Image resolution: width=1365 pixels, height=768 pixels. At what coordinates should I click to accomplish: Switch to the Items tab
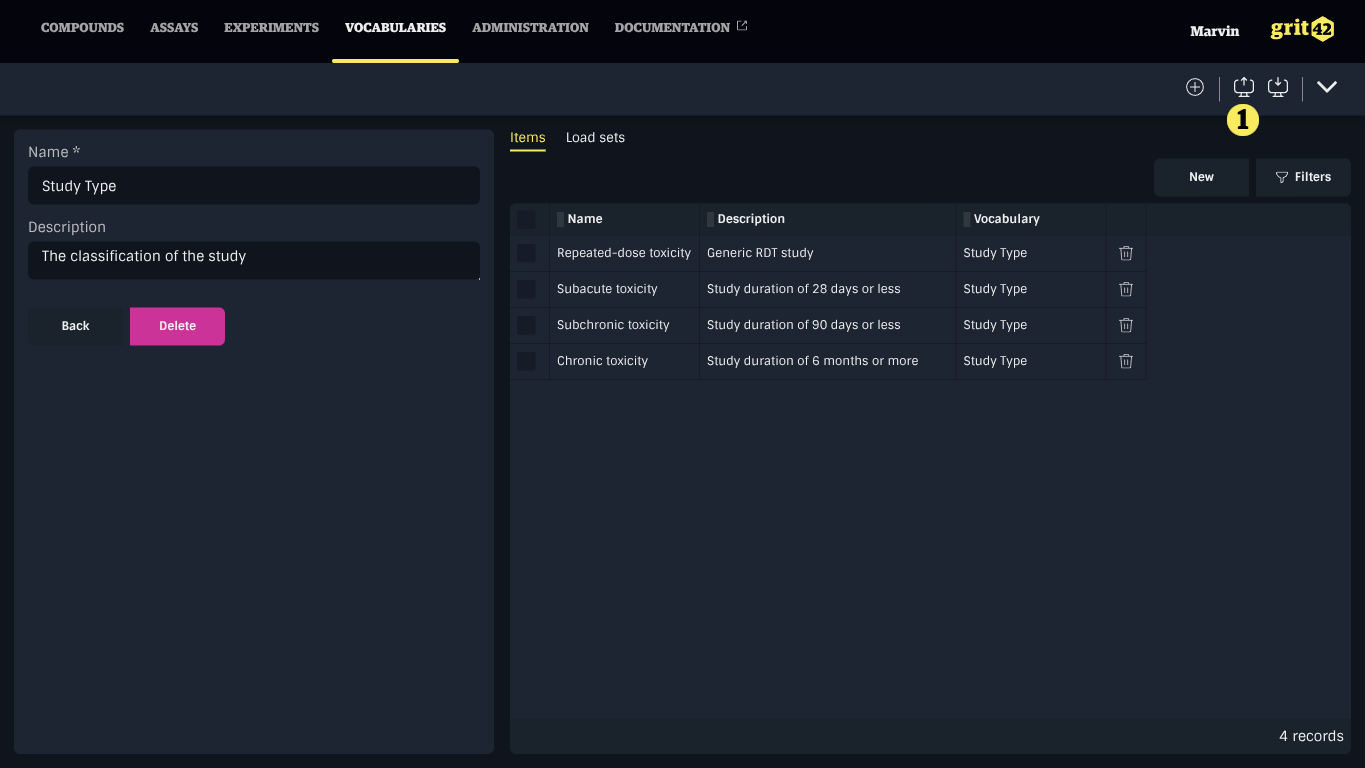(528, 138)
